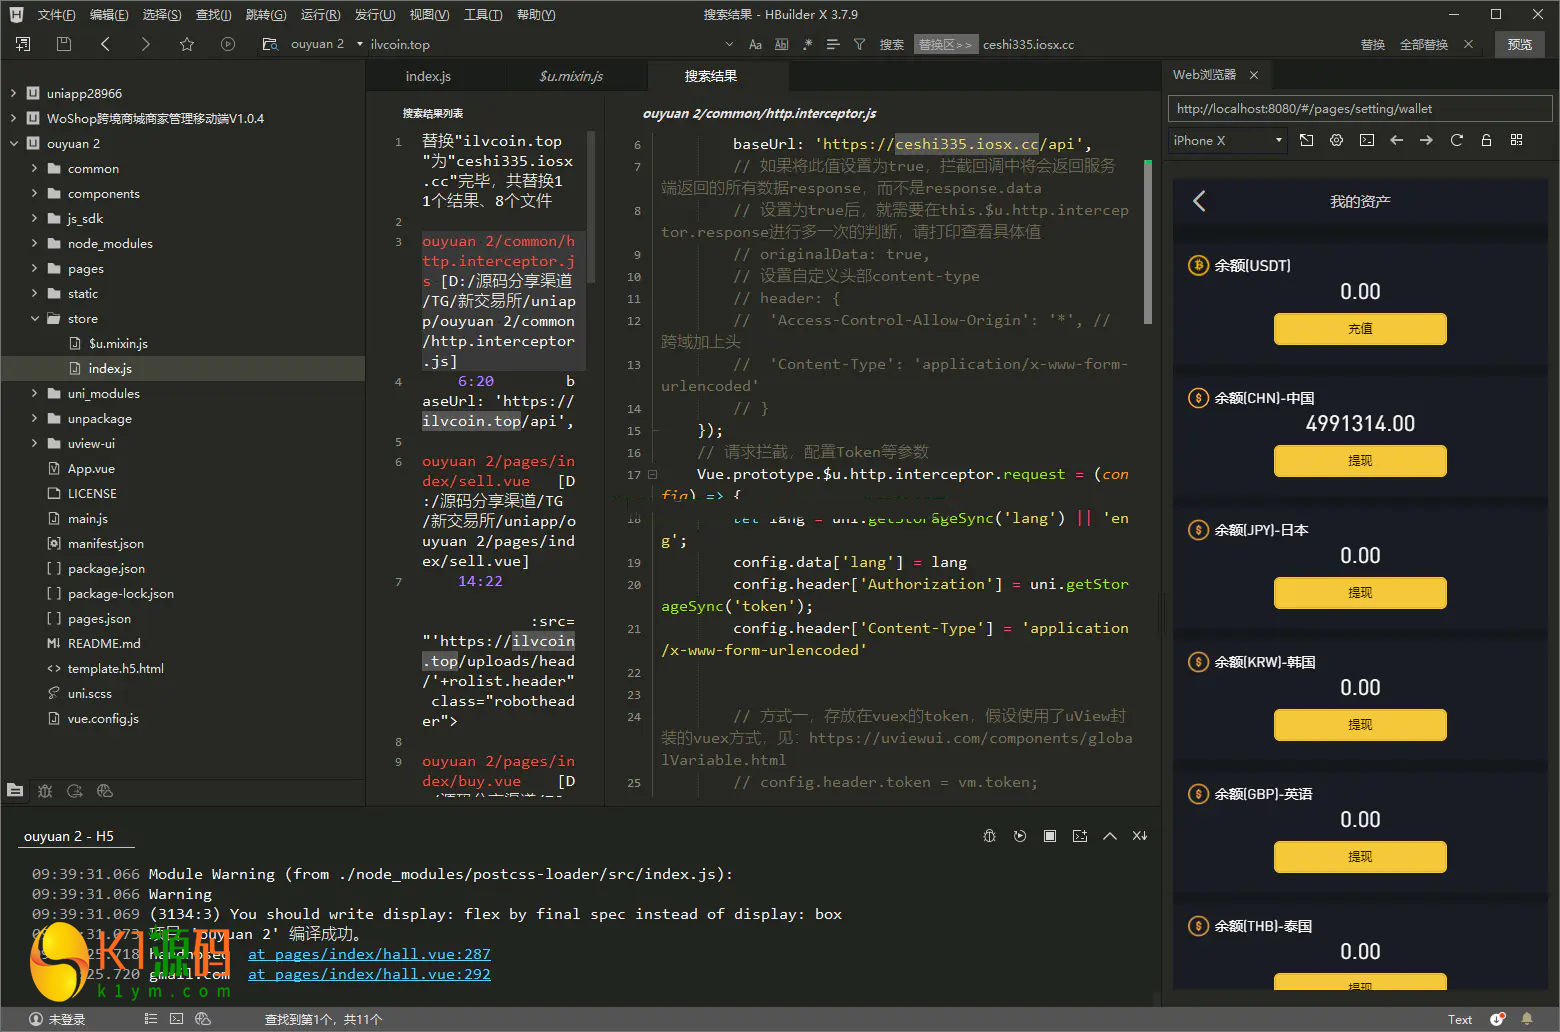Click the favorite star icon in toolbar
The image size is (1560, 1032).
coord(186,44)
